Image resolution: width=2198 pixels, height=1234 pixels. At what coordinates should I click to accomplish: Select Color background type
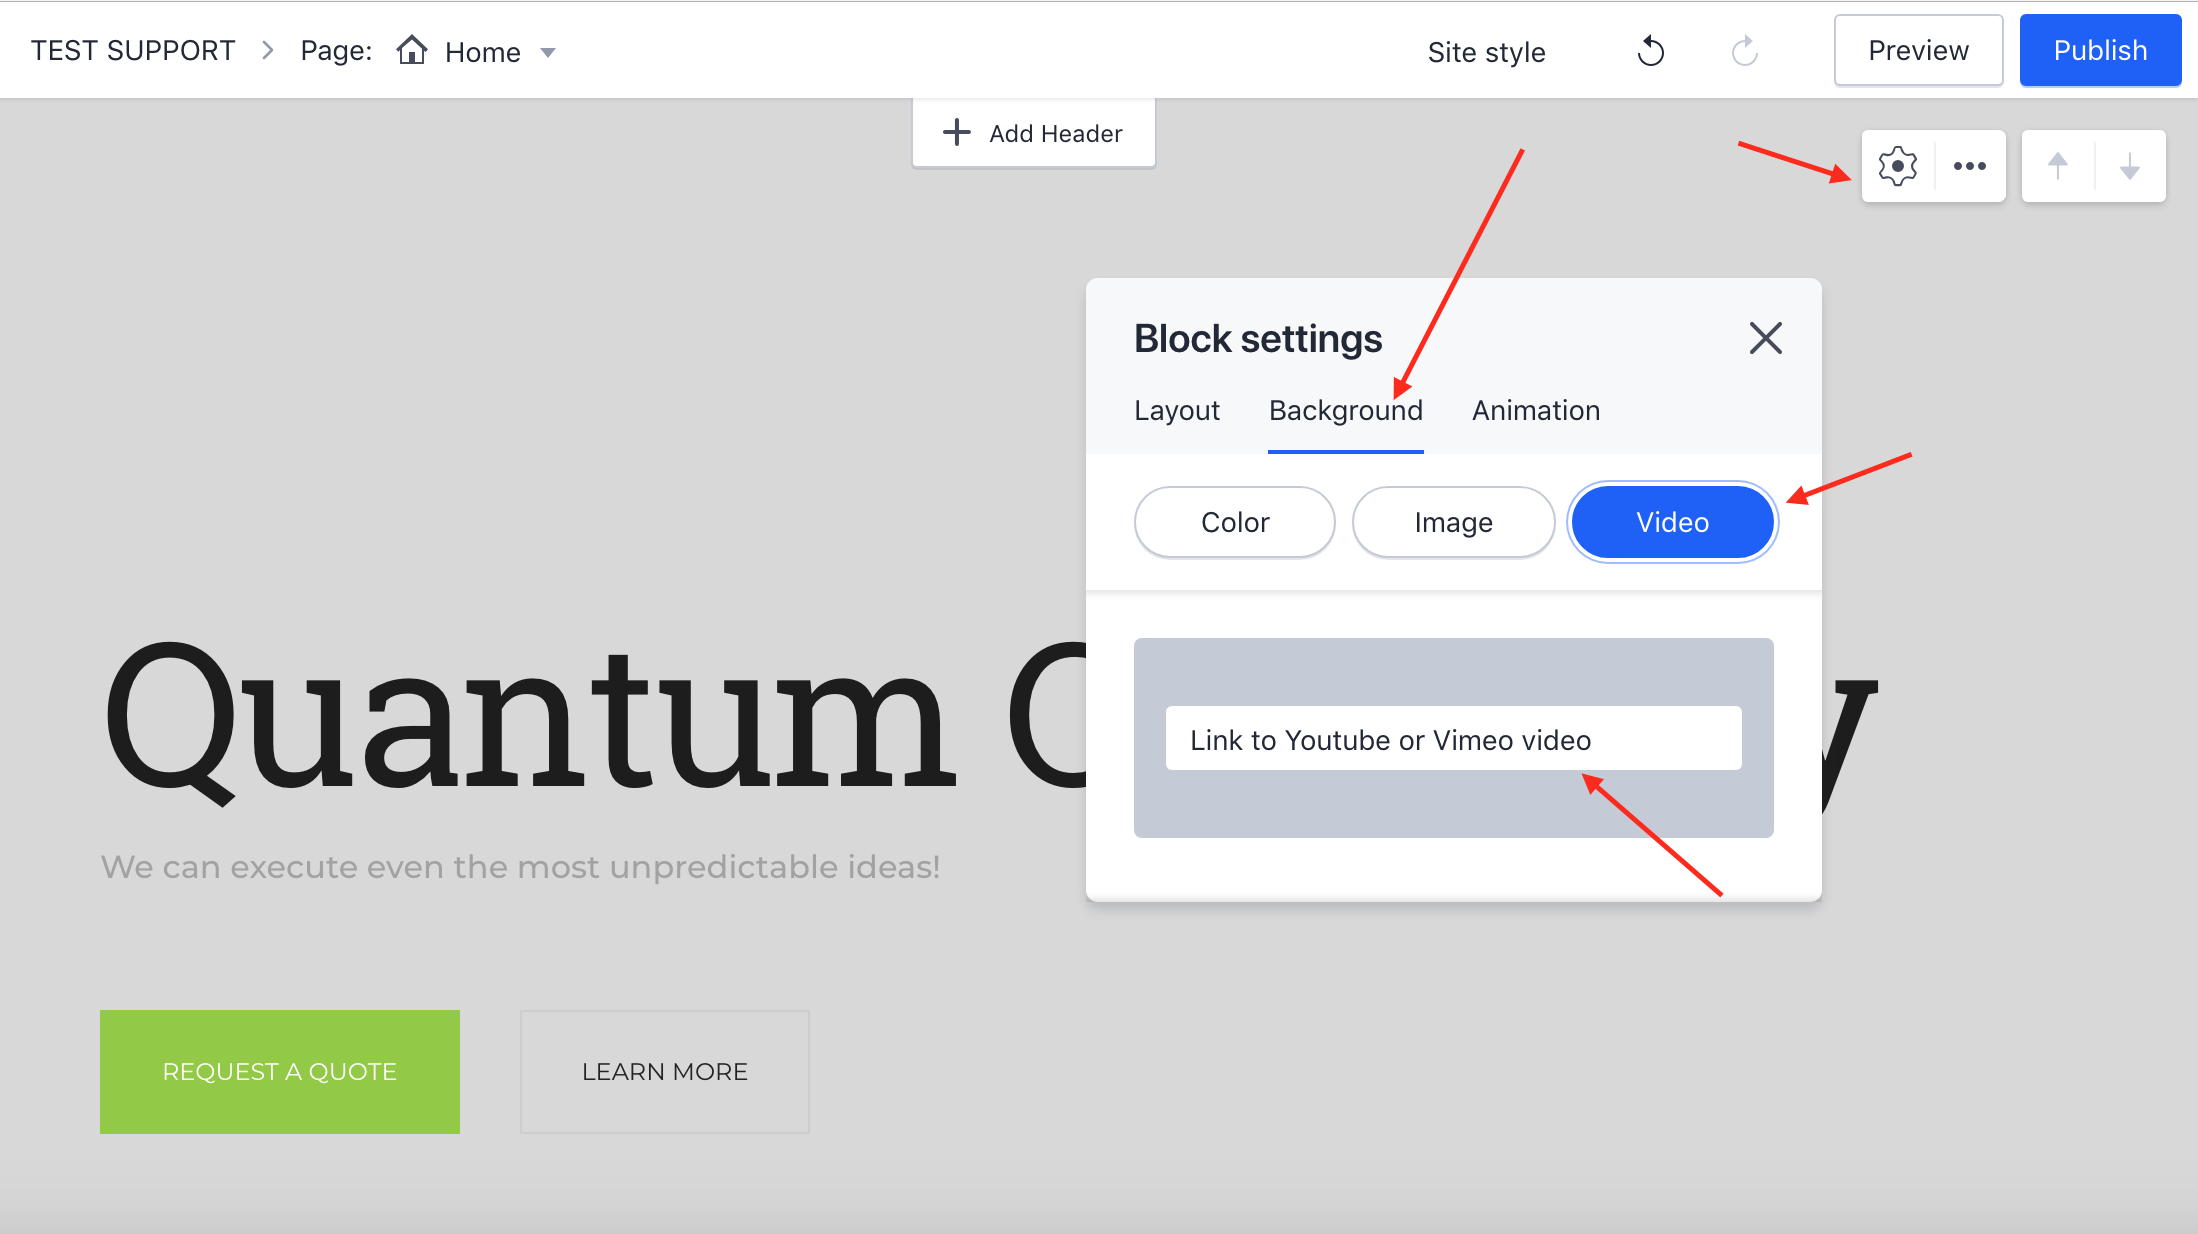pyautogui.click(x=1234, y=522)
